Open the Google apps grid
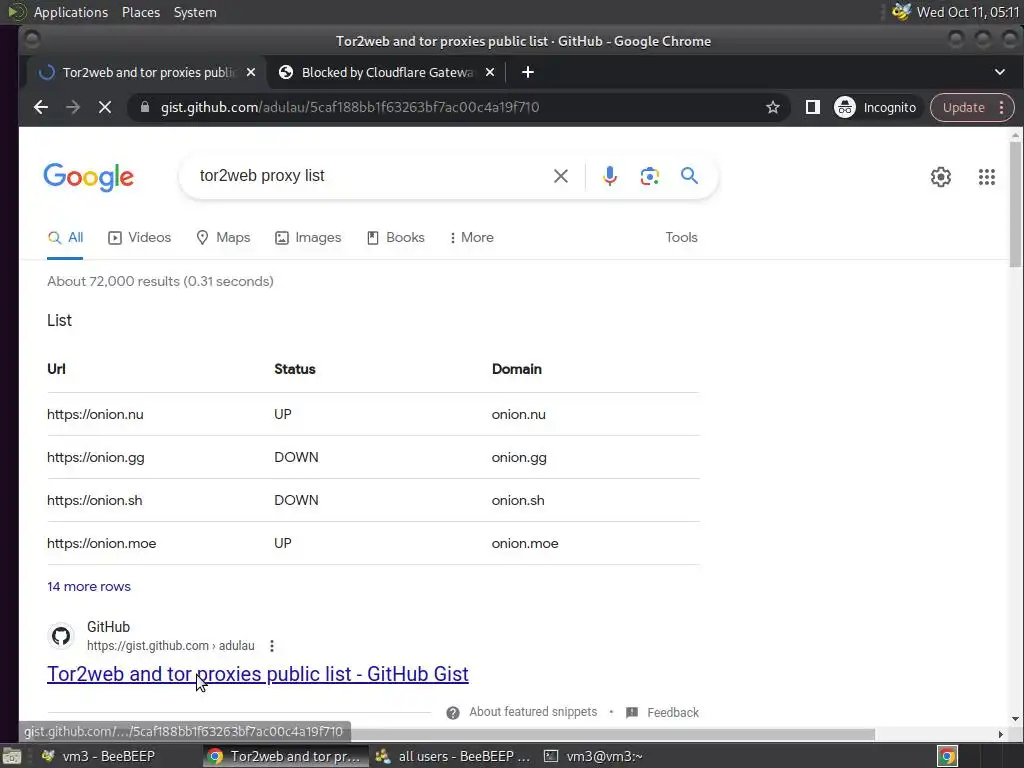 pos(987,177)
